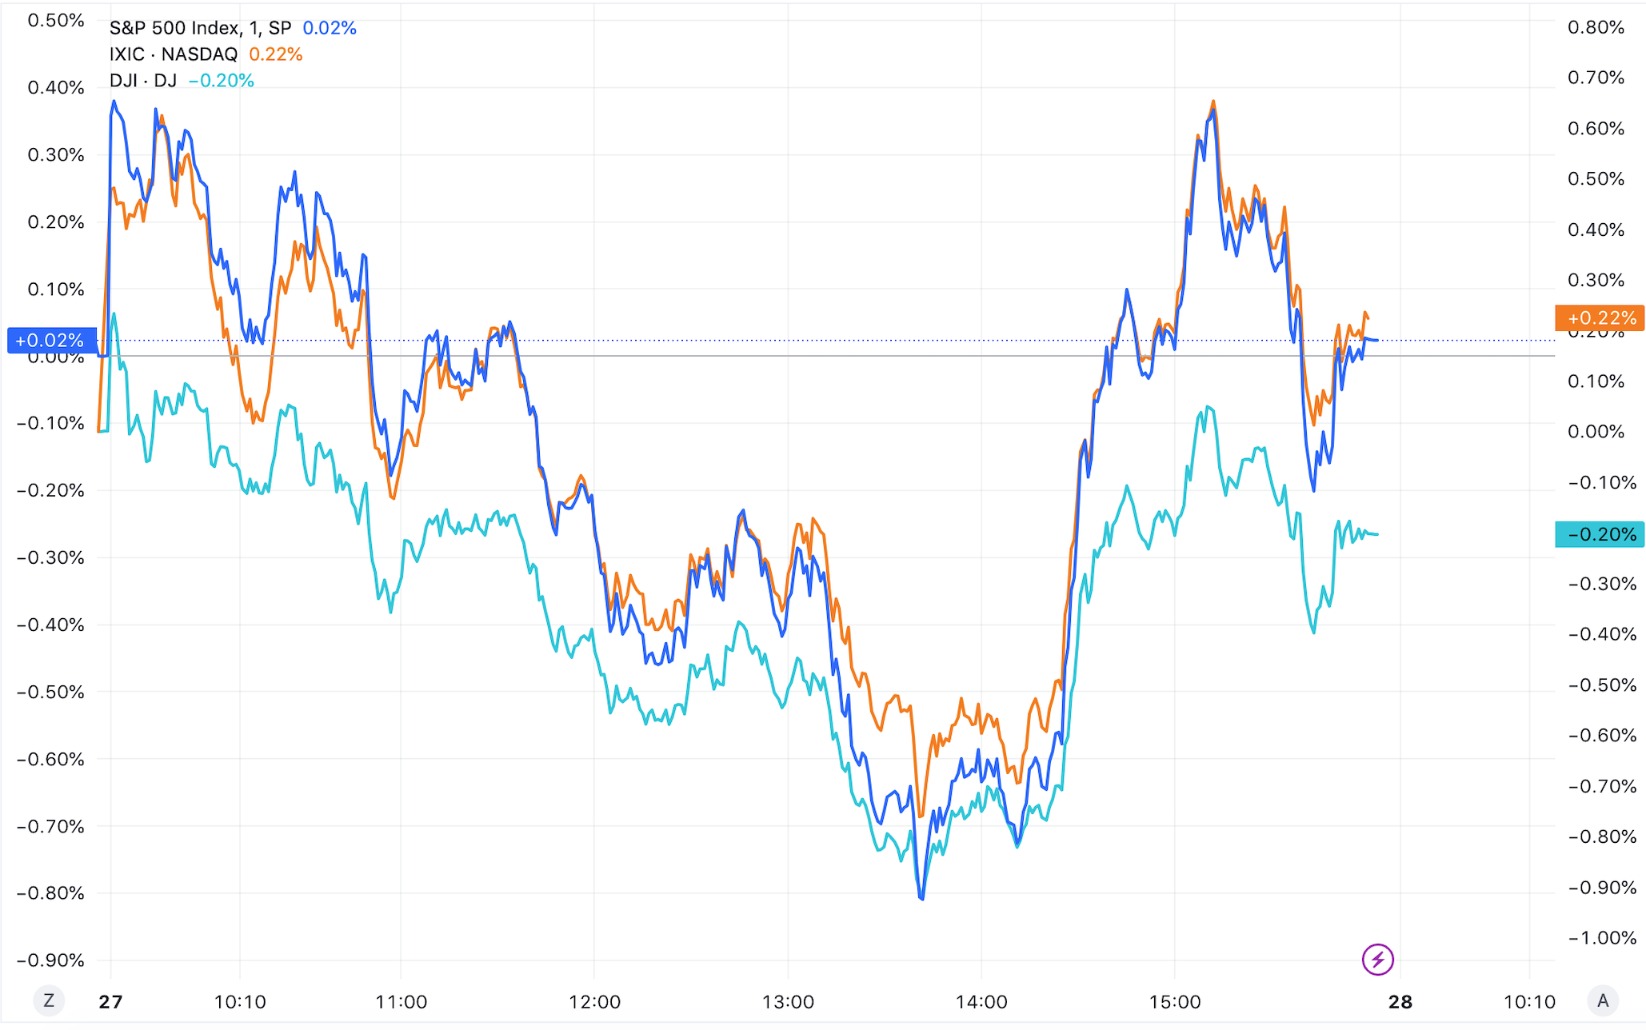1646x1030 pixels.
Task: Click the date label 28 on time axis
Action: tap(1400, 1002)
